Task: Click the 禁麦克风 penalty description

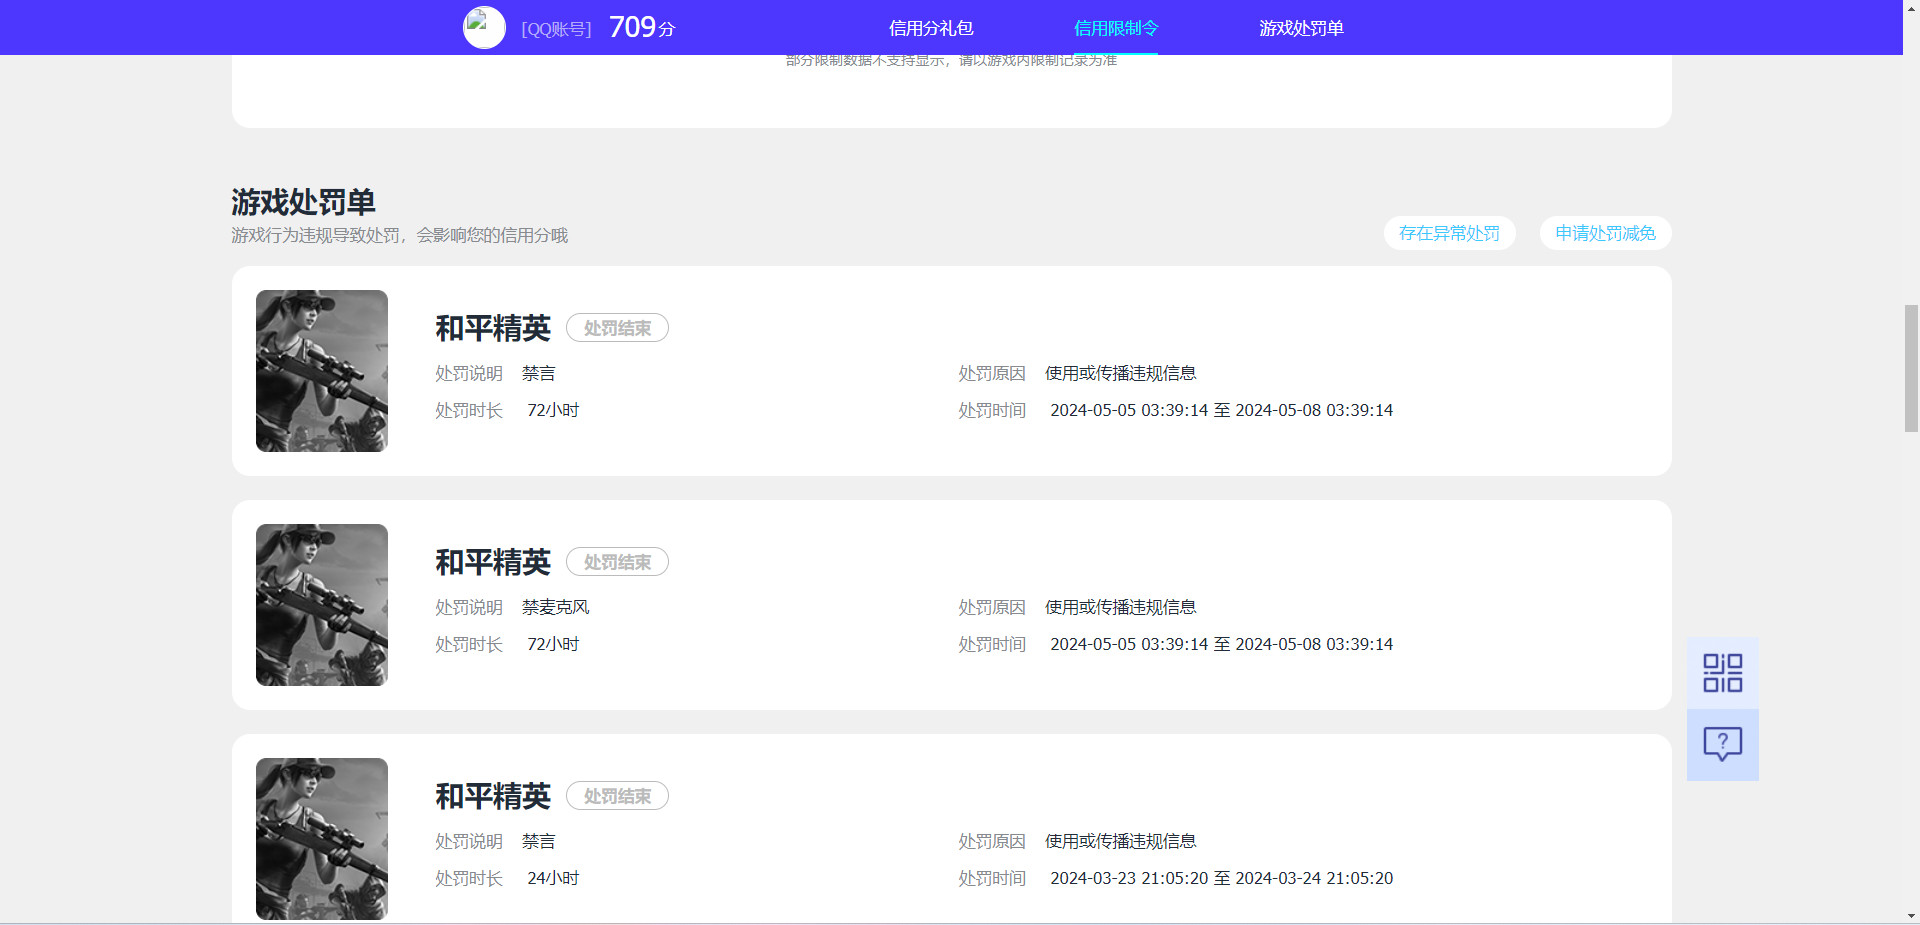Action: (556, 607)
